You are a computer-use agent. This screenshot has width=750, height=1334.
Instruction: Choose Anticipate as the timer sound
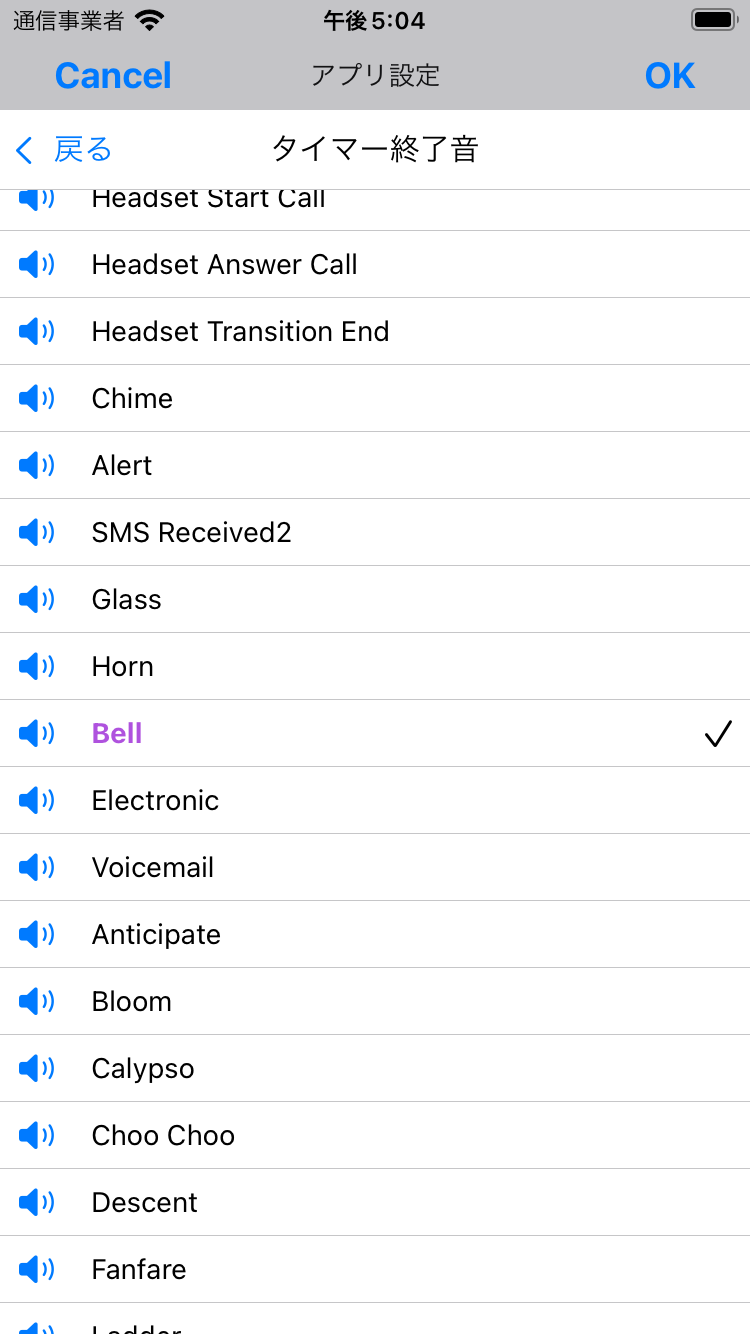tap(375, 934)
